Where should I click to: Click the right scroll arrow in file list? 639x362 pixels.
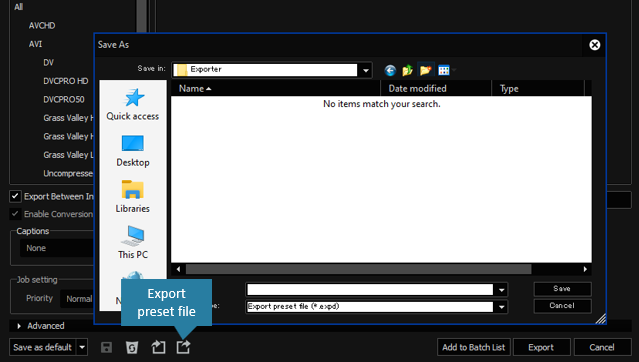585,269
